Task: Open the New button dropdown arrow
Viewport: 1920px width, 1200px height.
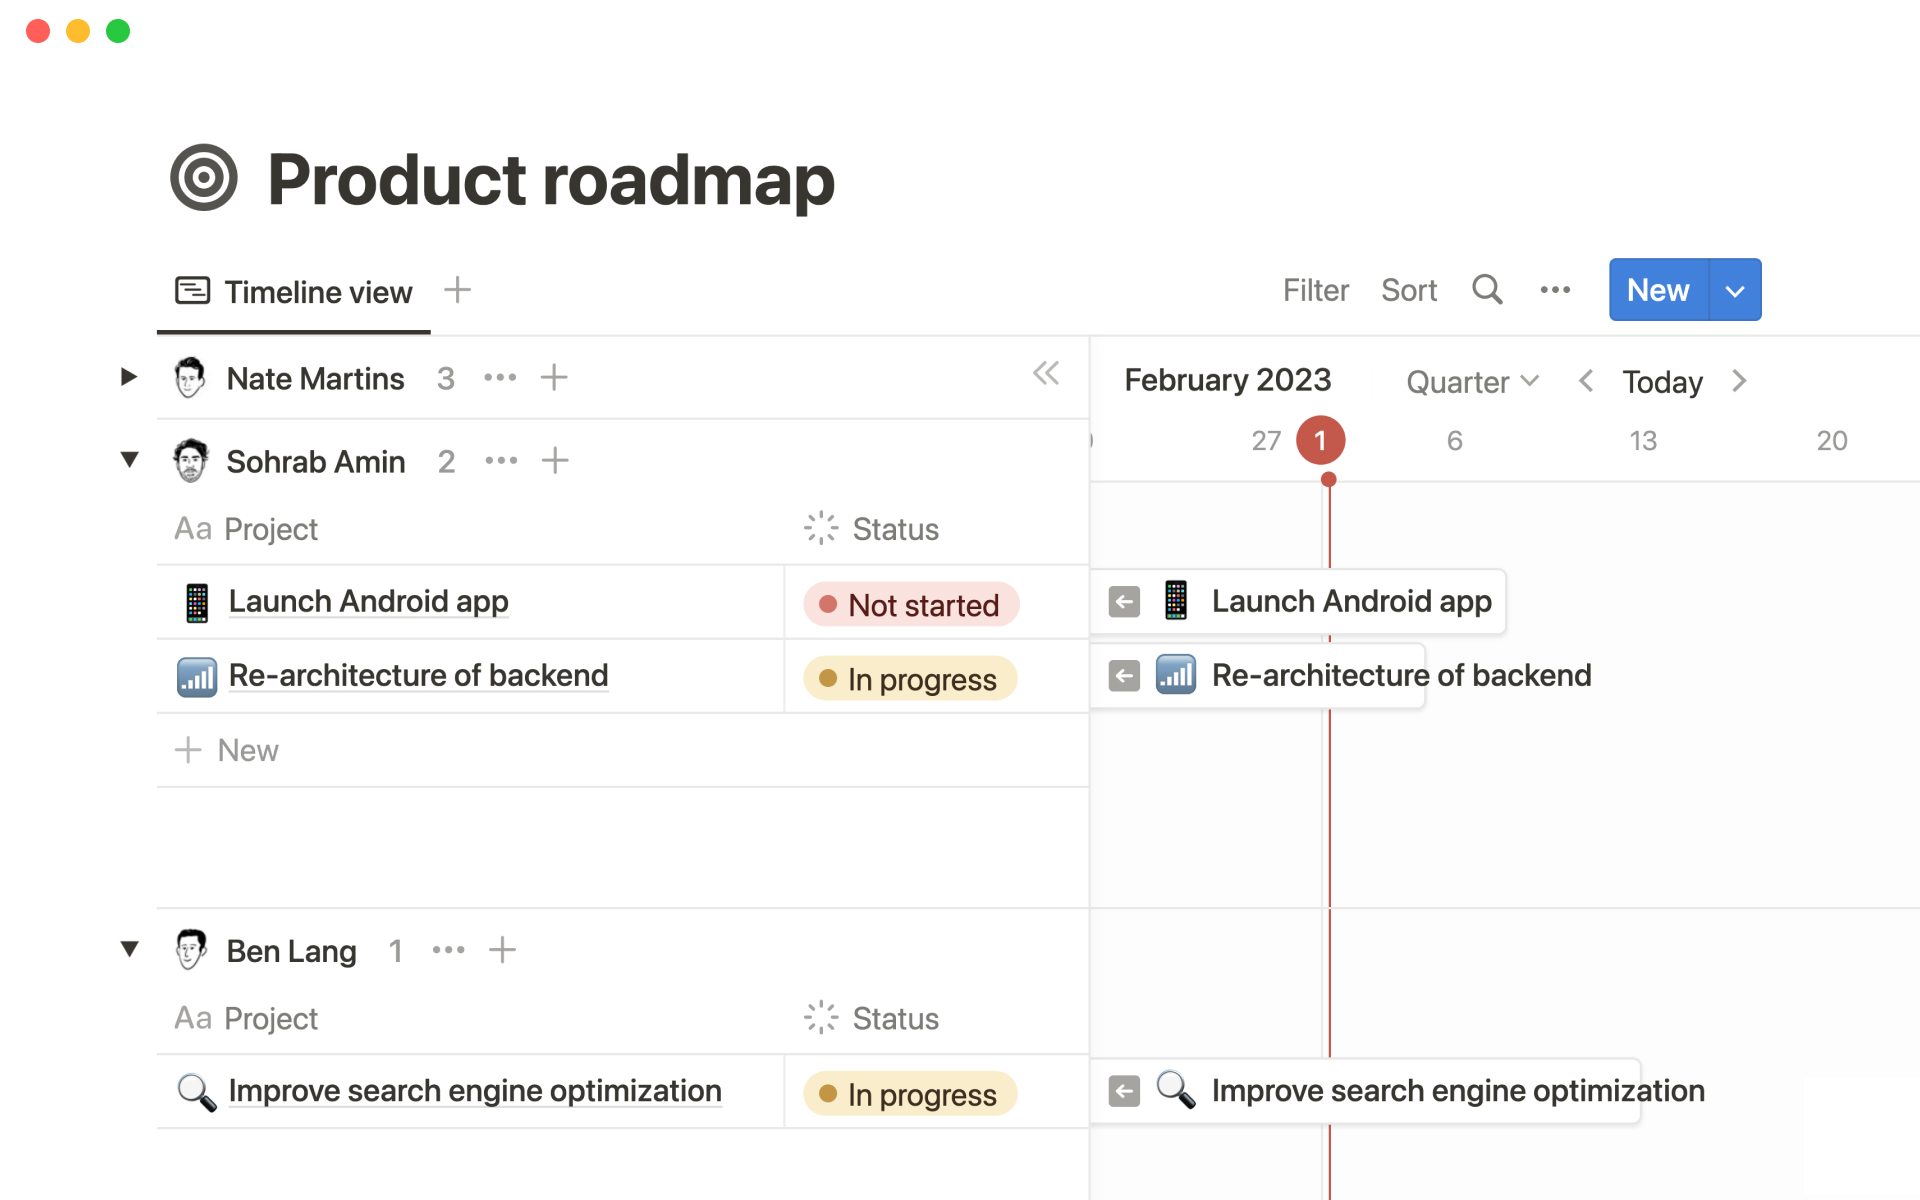Action: tap(1735, 291)
